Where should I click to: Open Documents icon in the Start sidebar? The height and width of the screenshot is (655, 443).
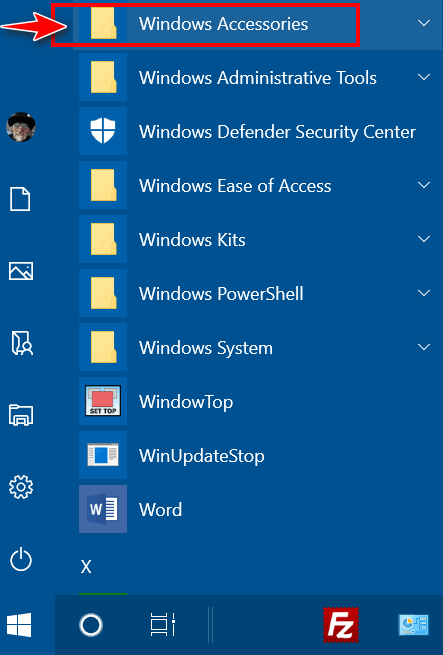click(20, 199)
